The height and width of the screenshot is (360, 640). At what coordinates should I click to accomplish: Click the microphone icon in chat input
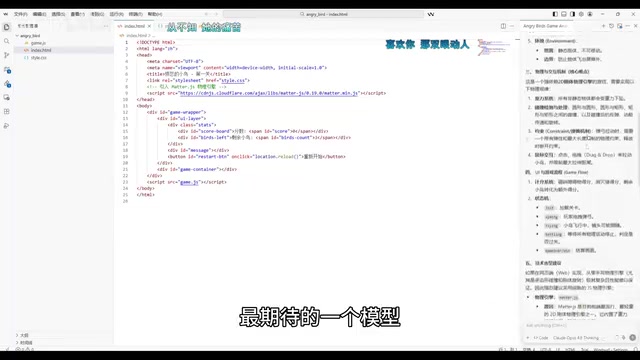point(624,337)
